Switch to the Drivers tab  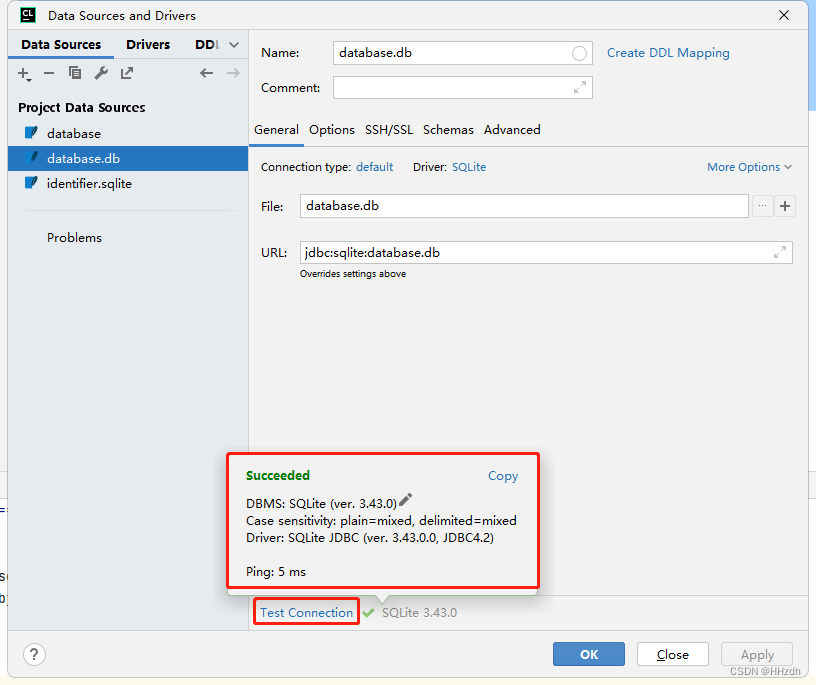click(x=148, y=44)
